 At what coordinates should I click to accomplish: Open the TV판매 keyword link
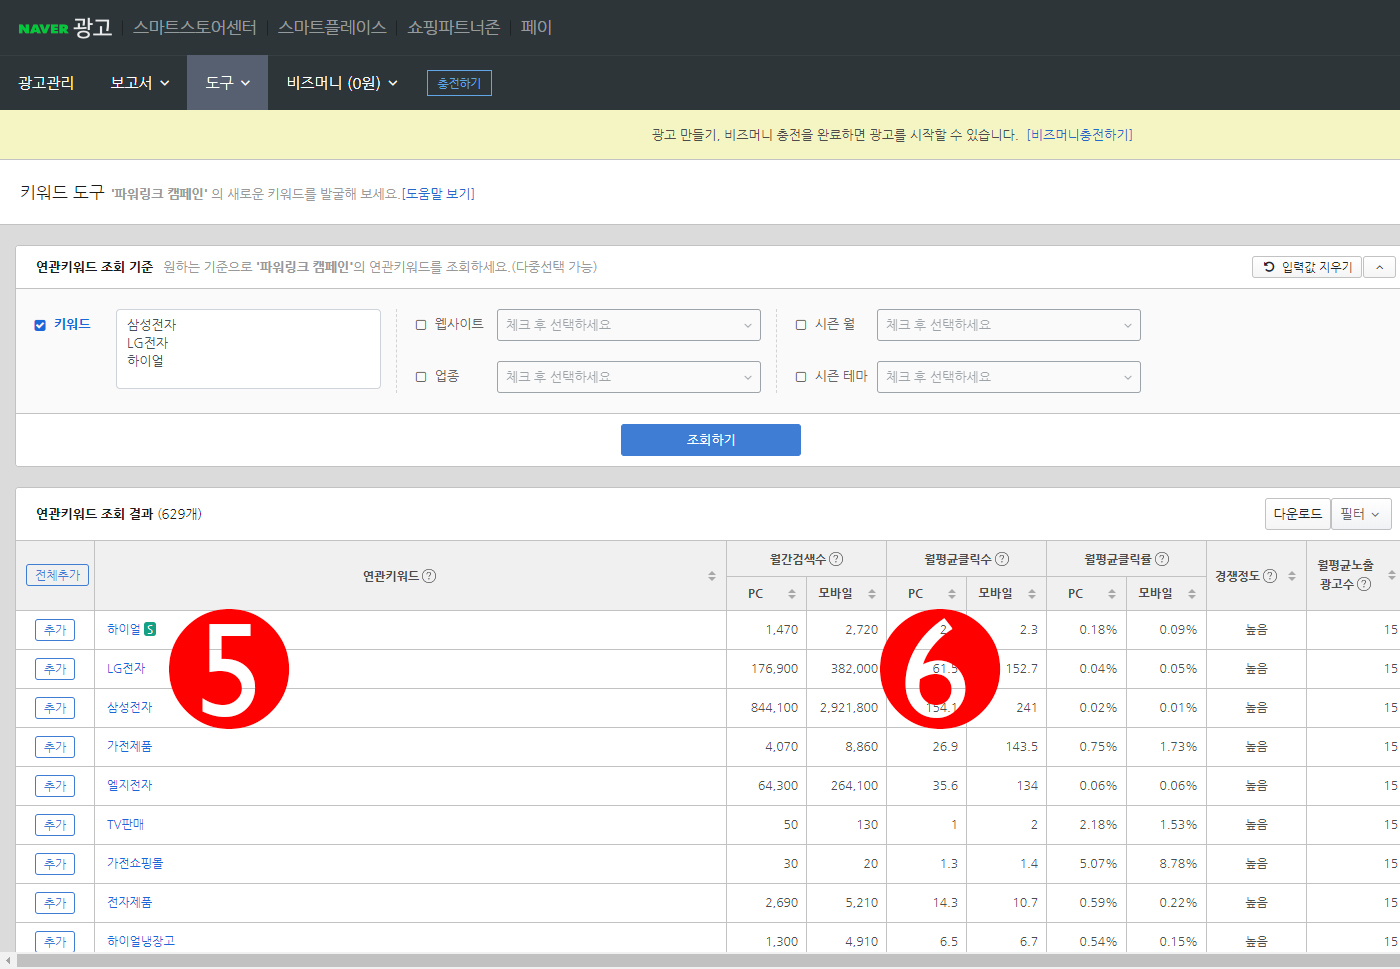(x=125, y=824)
